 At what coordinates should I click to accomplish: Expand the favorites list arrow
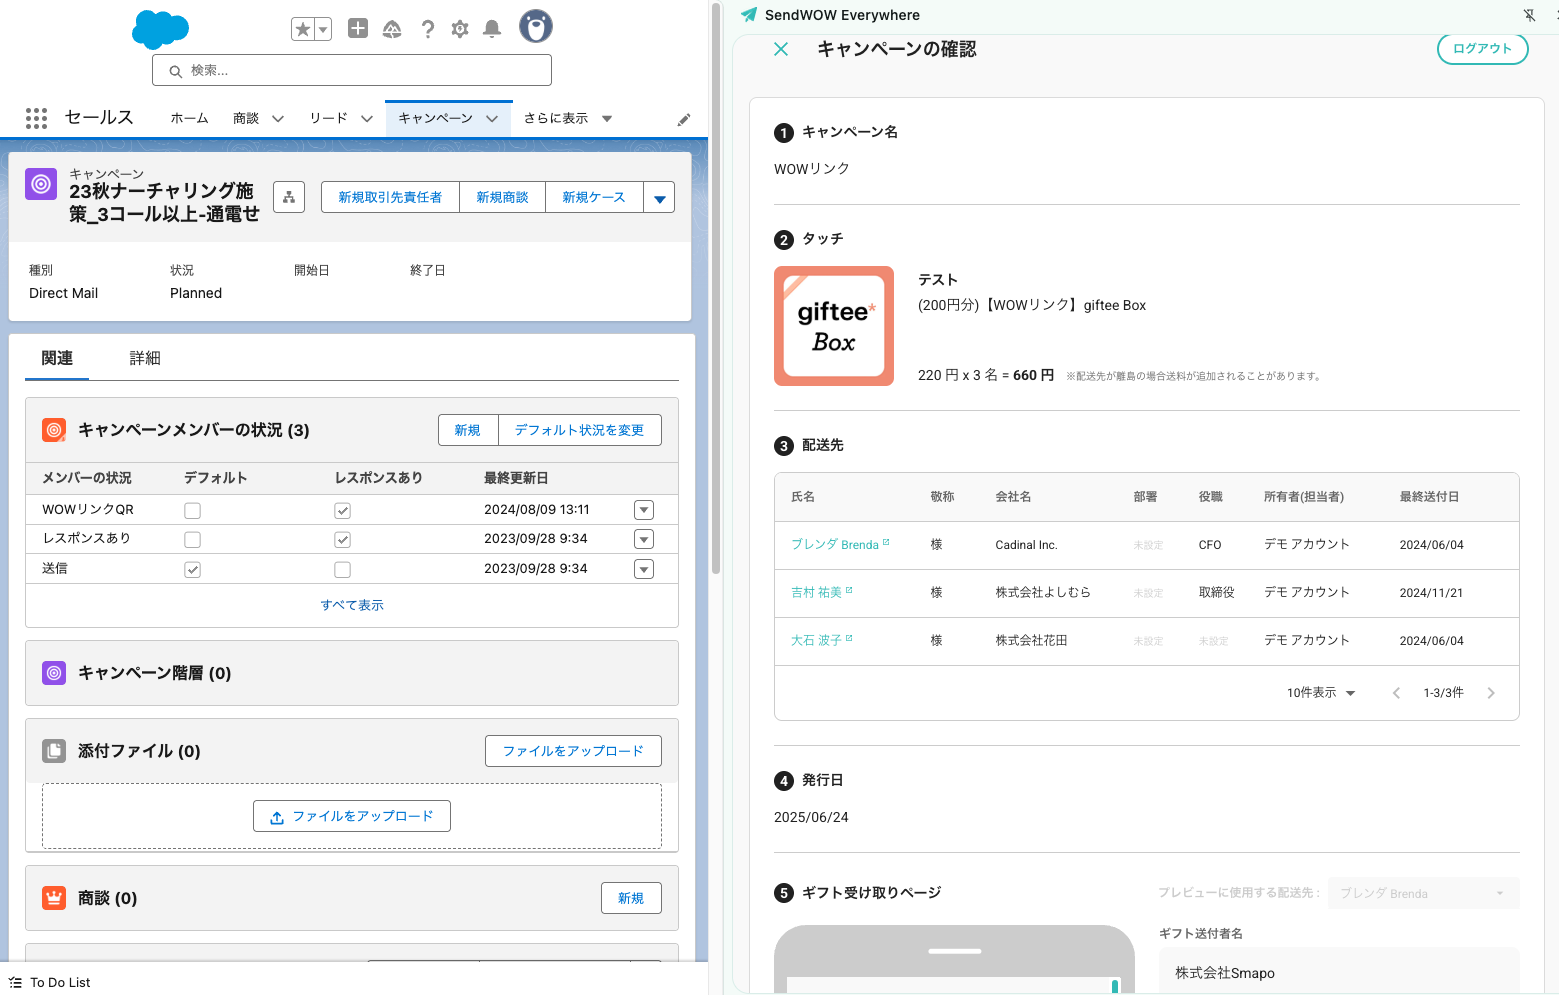[323, 29]
